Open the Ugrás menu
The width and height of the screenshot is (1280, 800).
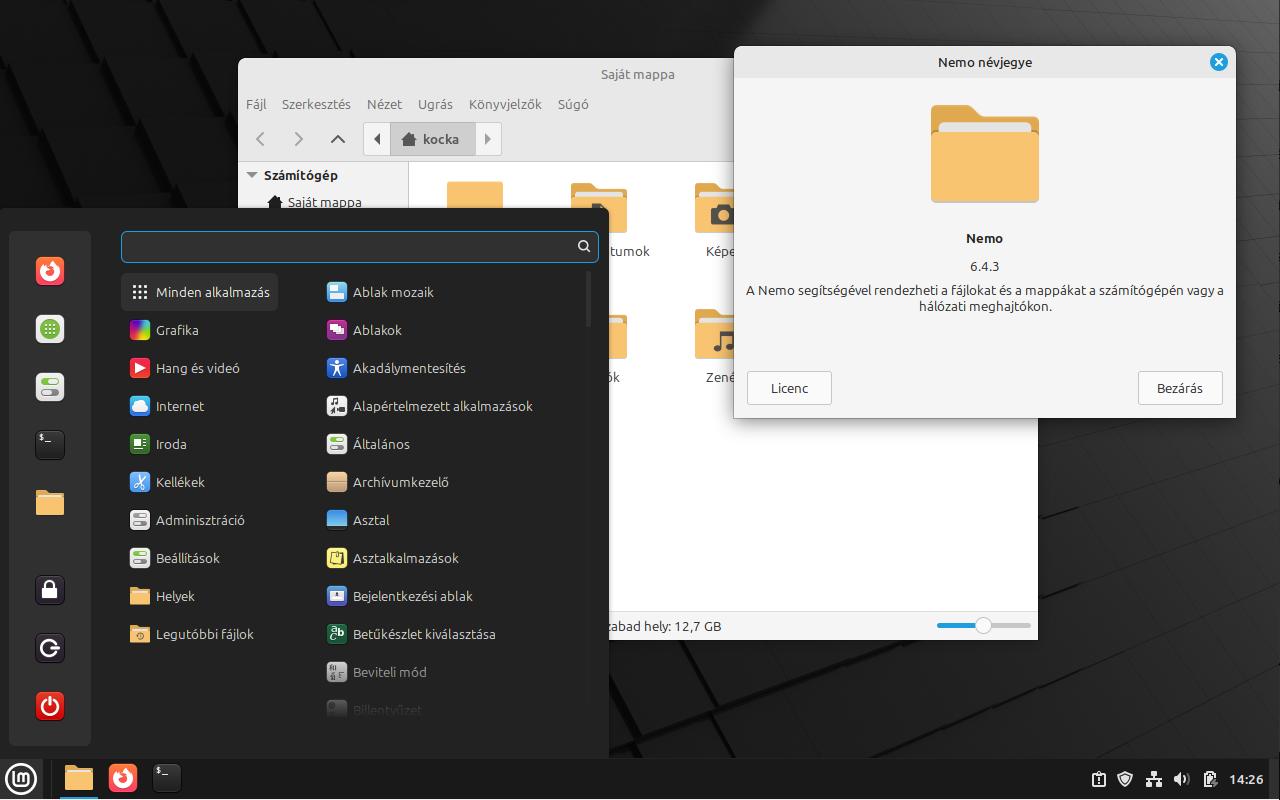pos(435,104)
